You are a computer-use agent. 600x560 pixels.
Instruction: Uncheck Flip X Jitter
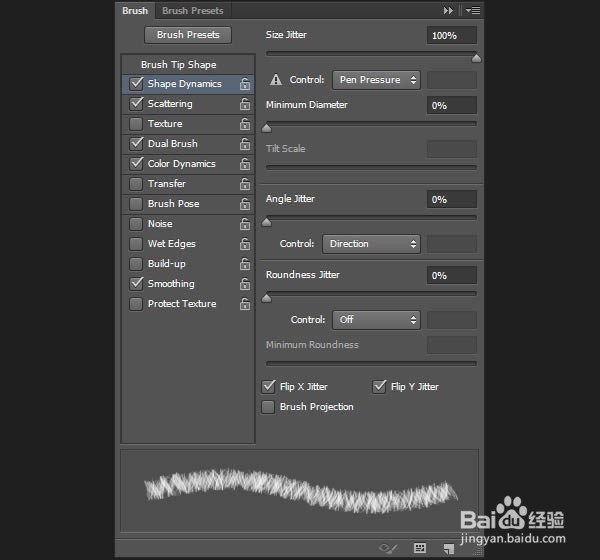click(x=268, y=387)
